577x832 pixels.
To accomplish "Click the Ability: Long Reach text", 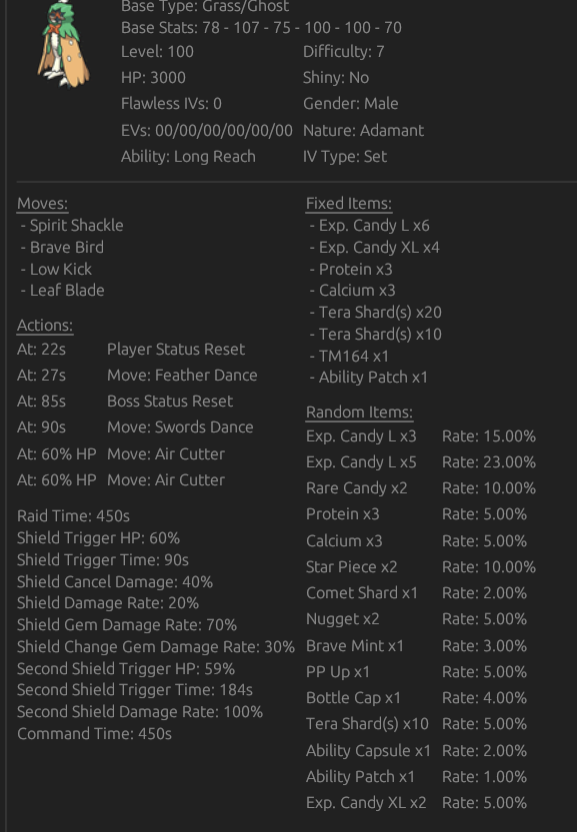I will [x=188, y=157].
